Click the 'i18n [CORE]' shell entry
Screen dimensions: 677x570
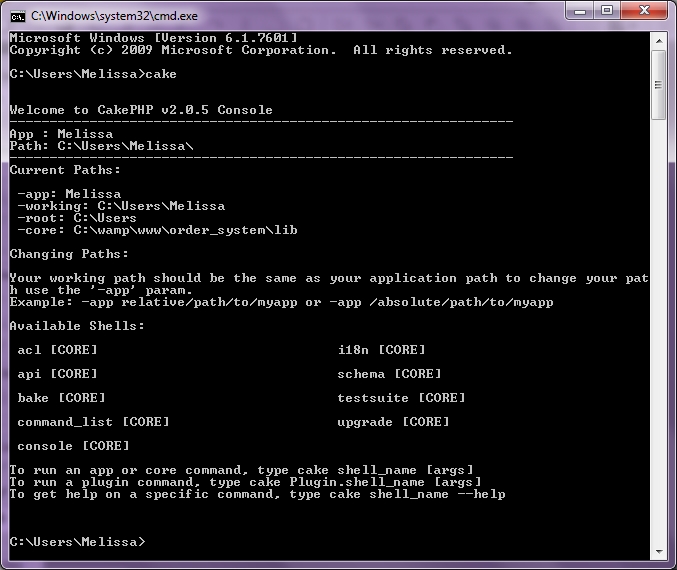coord(382,350)
